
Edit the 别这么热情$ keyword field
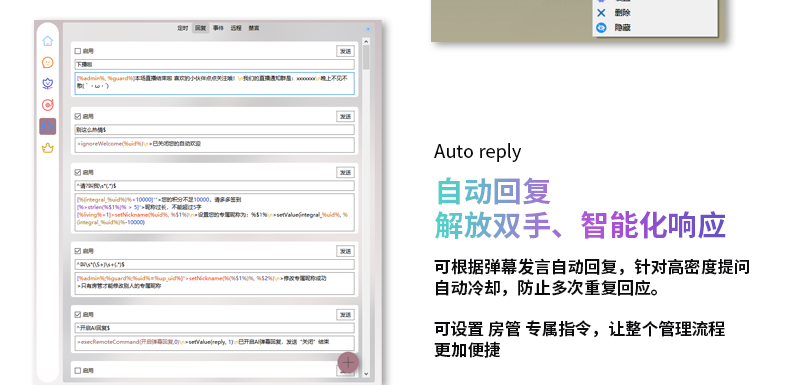pos(215,130)
